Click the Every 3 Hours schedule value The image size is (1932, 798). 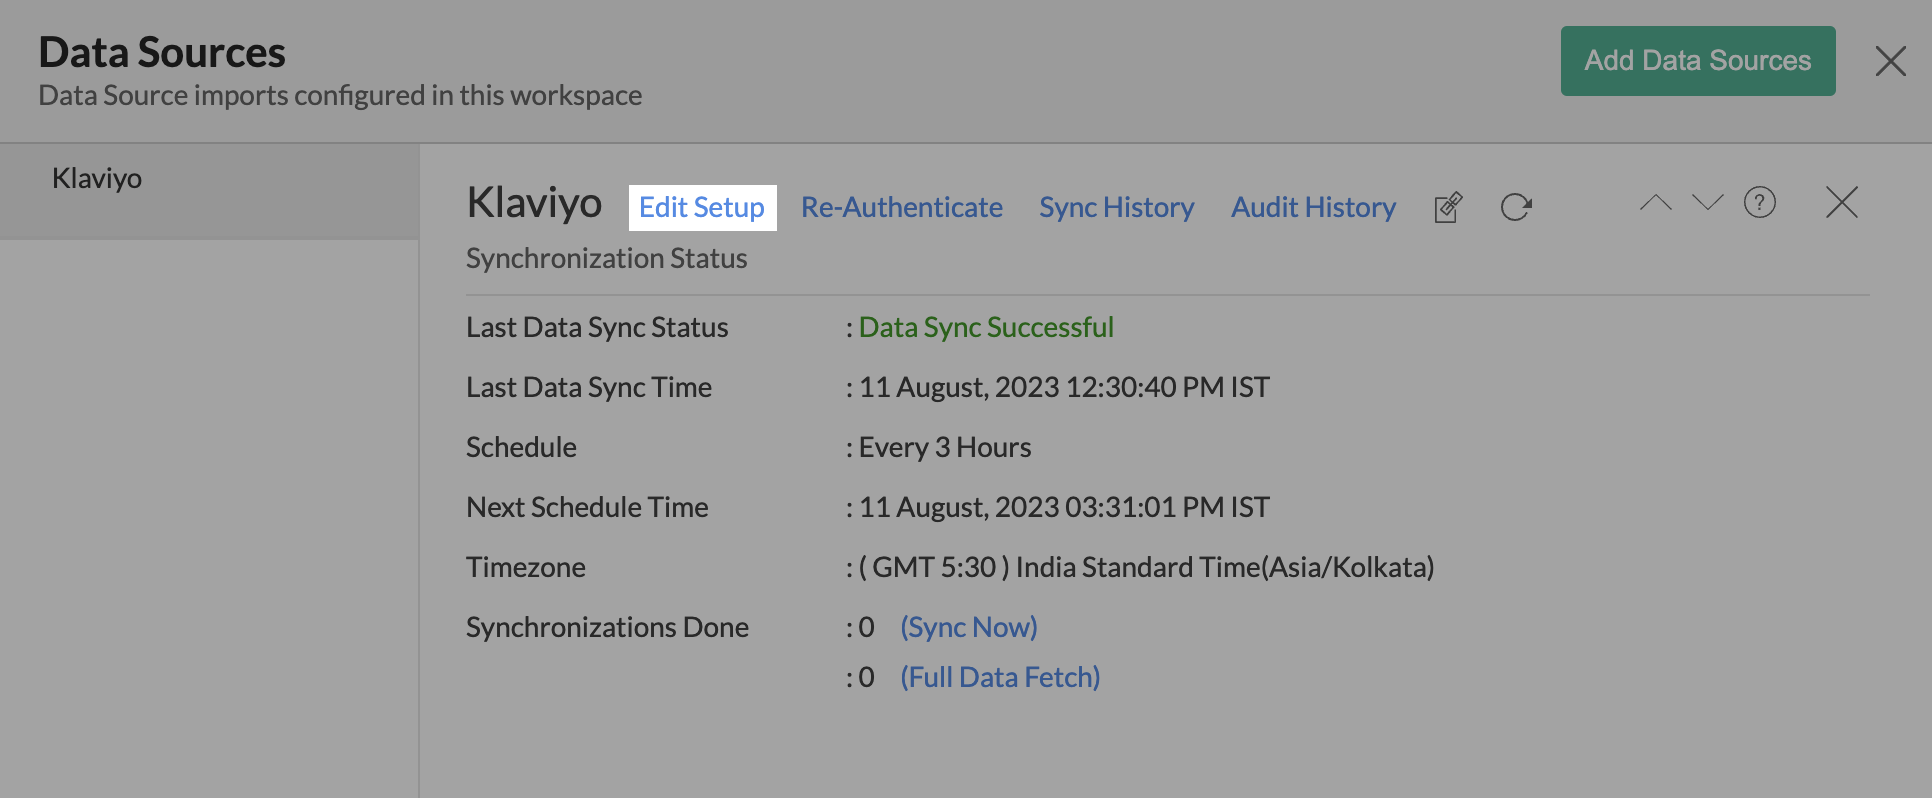click(x=944, y=447)
